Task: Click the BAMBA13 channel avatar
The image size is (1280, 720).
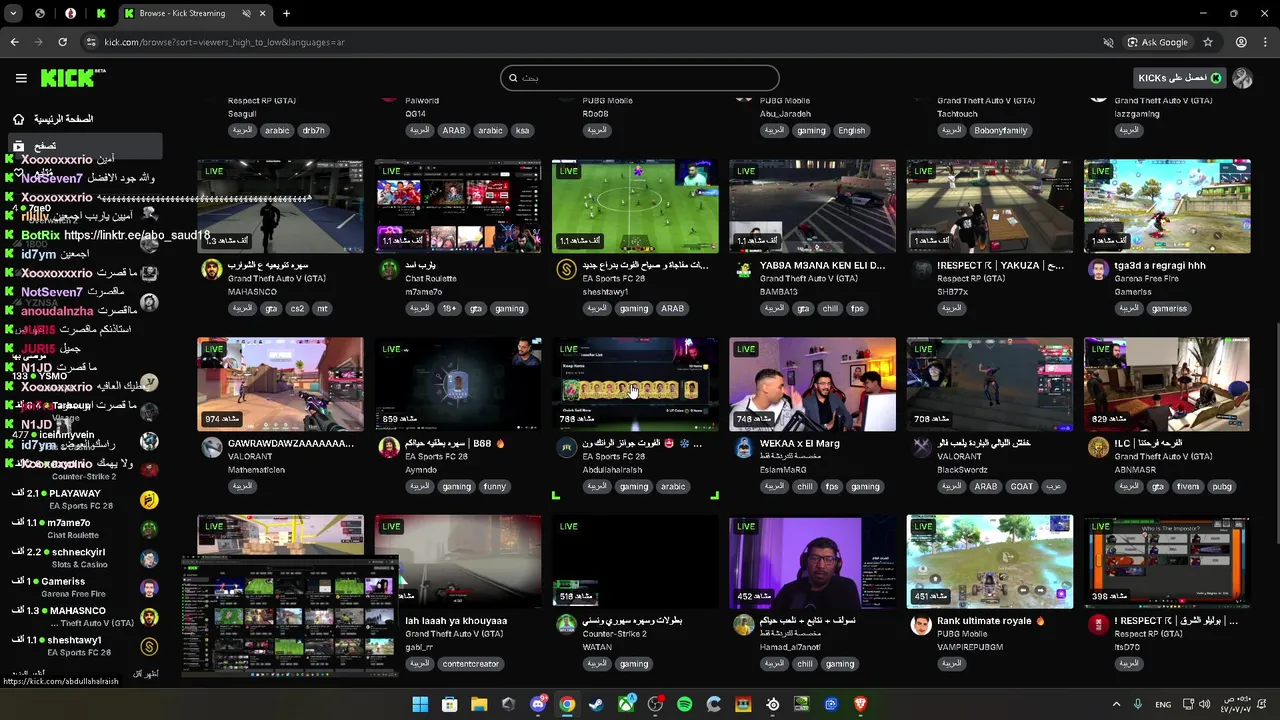Action: point(743,270)
